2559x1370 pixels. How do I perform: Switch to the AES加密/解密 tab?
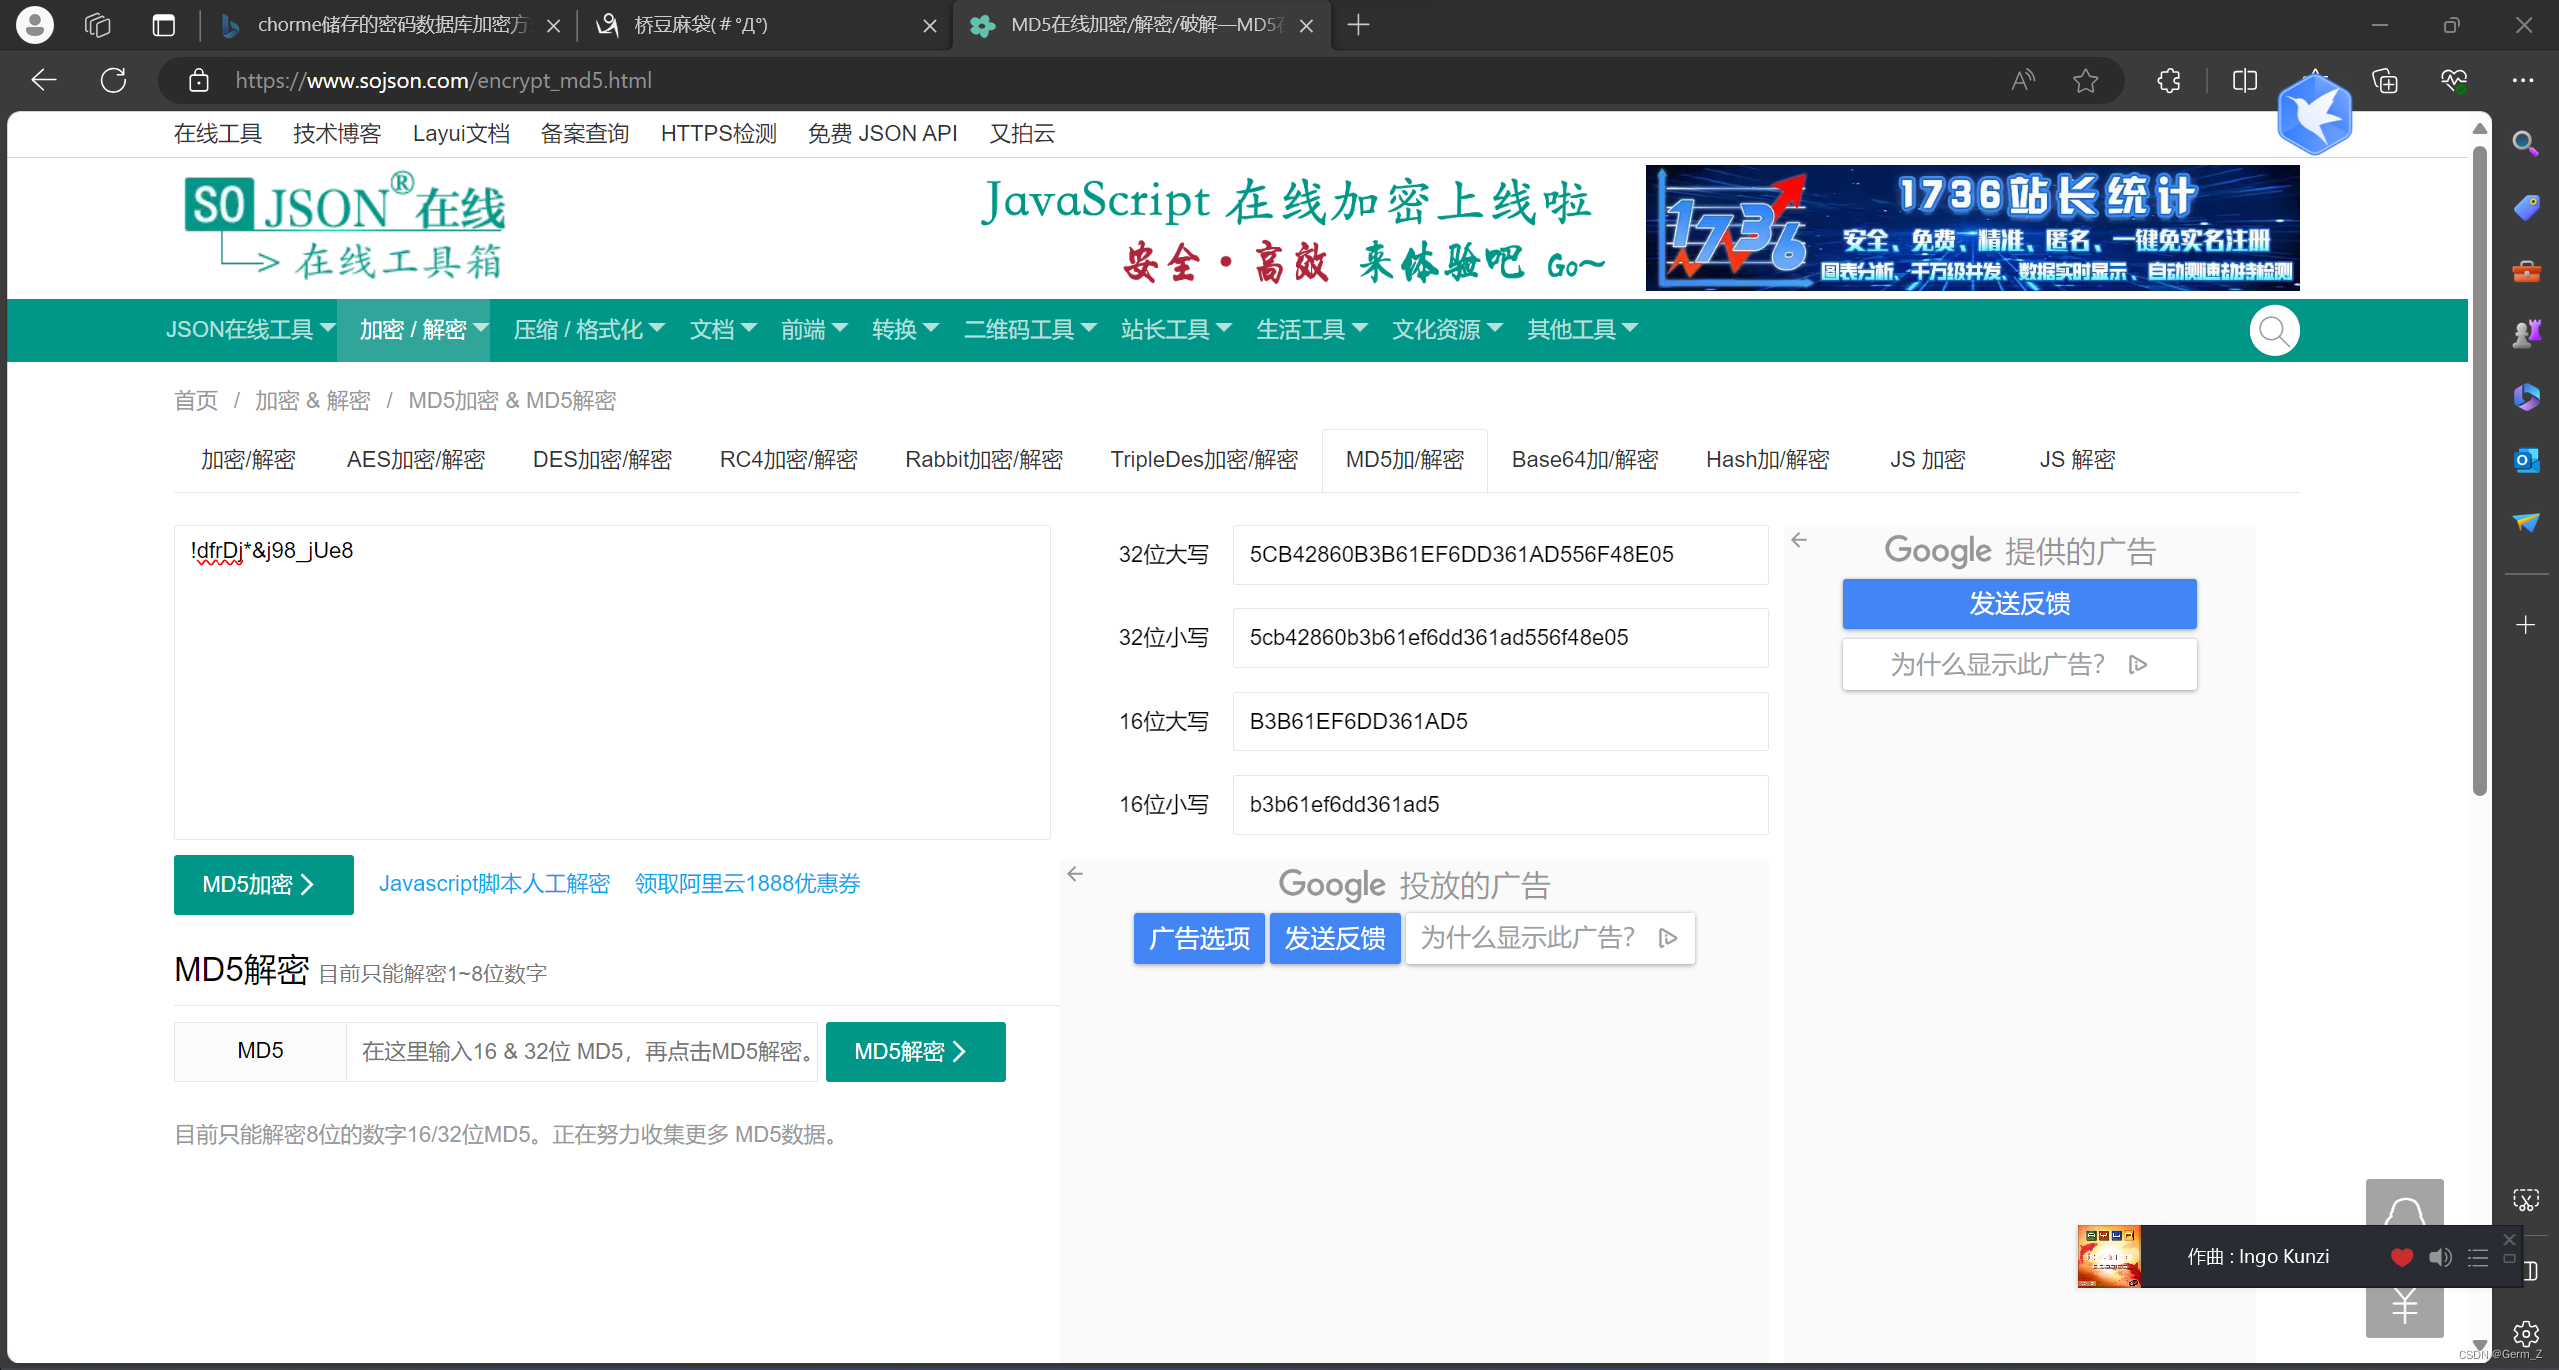pyautogui.click(x=415, y=459)
